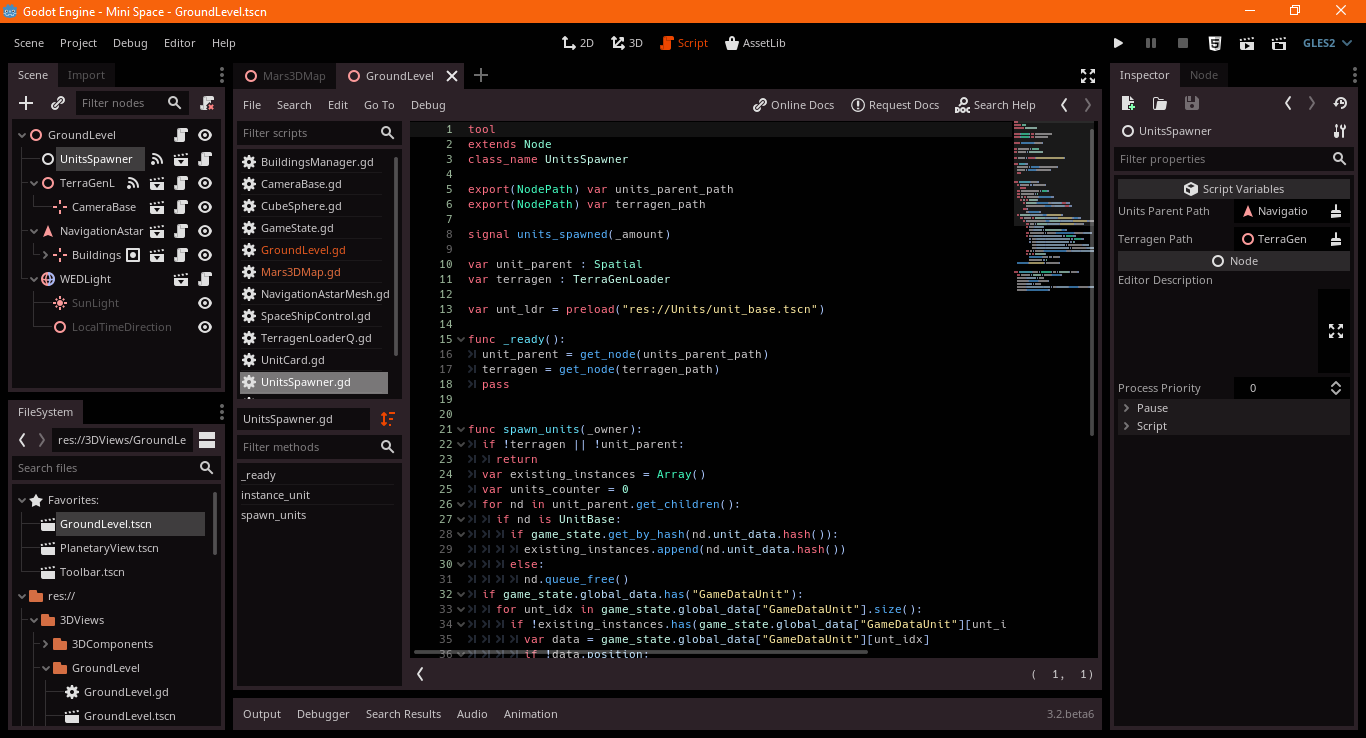Open the GLES2 renderer dropdown
The image size is (1366, 738).
(1327, 43)
